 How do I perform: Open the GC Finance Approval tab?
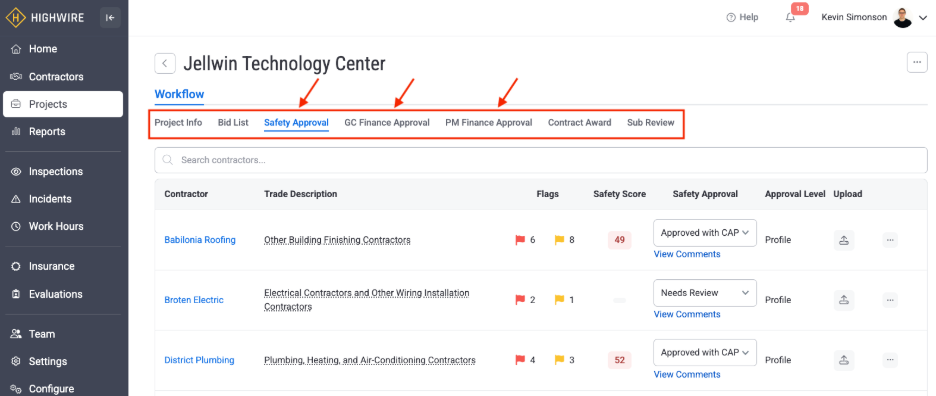[387, 122]
